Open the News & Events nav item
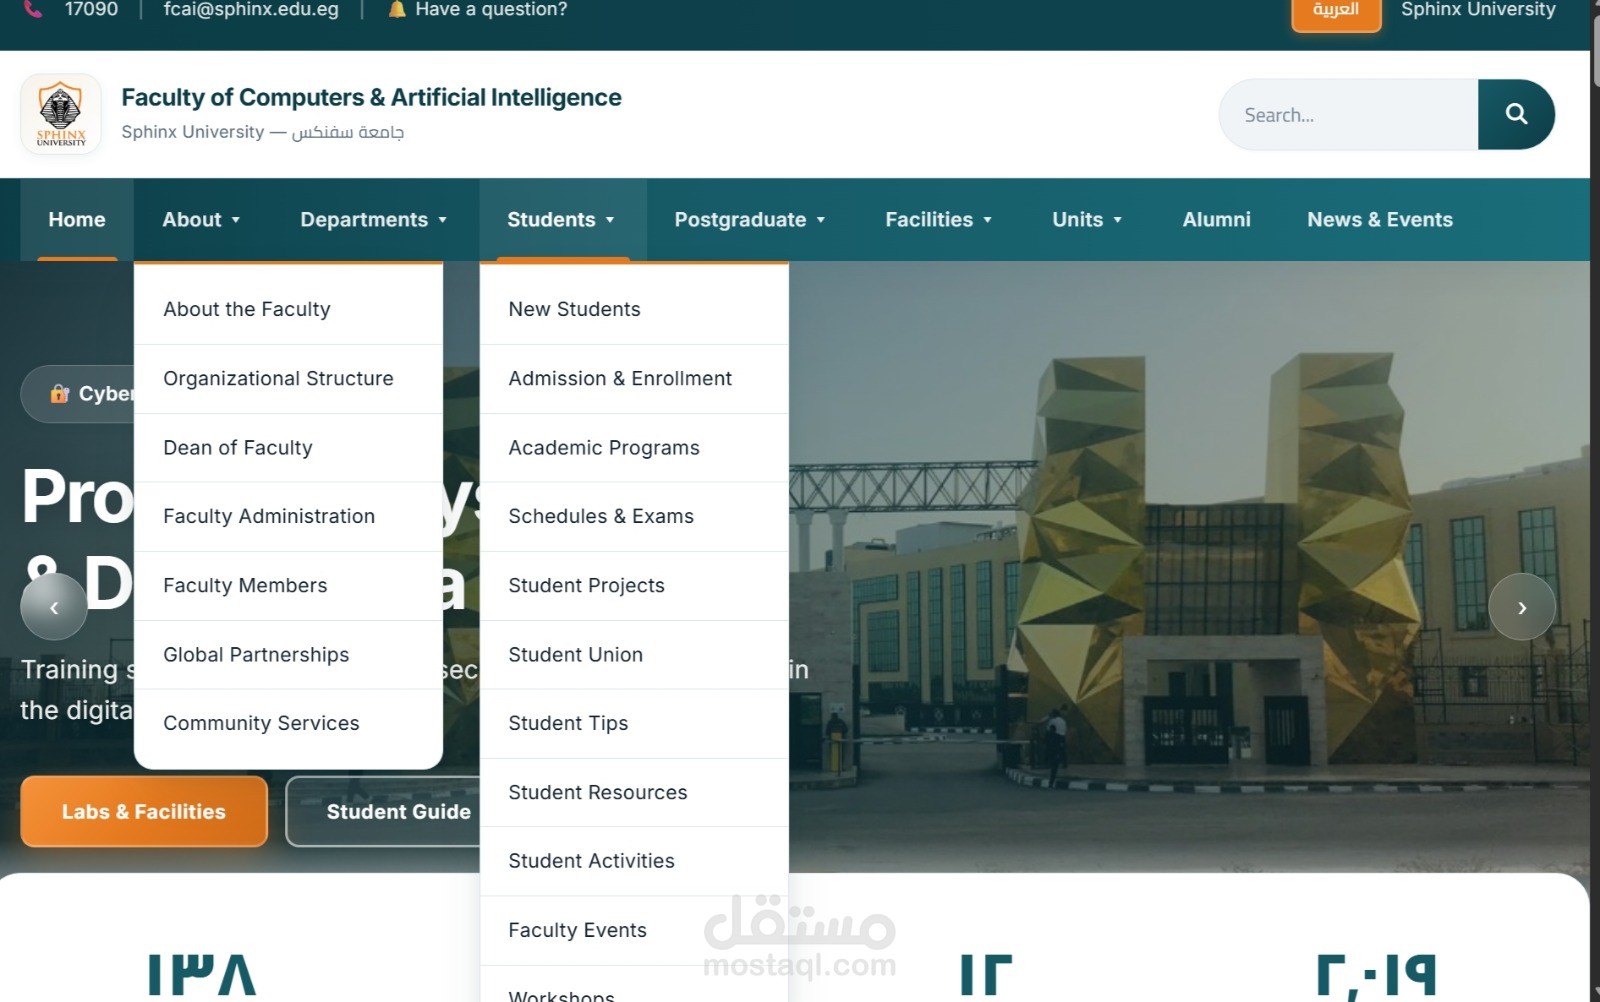 pyautogui.click(x=1380, y=219)
